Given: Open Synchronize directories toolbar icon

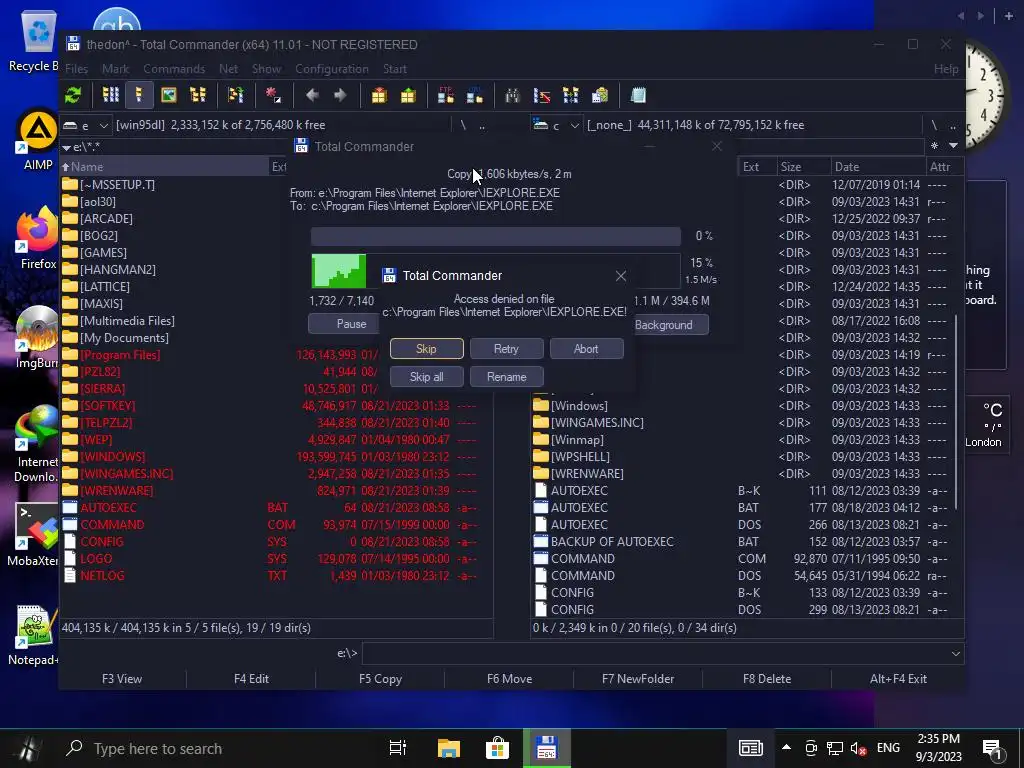Looking at the screenshot, I should 570,95.
